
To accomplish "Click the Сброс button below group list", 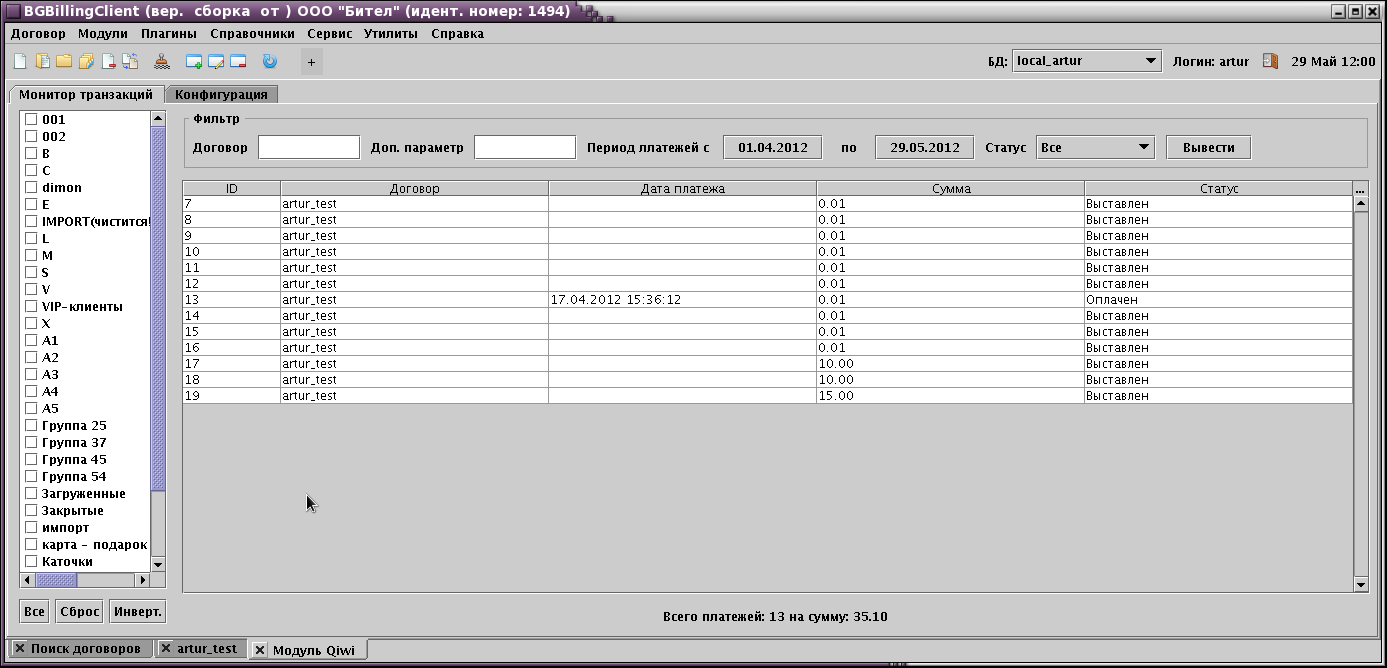I will (x=80, y=612).
